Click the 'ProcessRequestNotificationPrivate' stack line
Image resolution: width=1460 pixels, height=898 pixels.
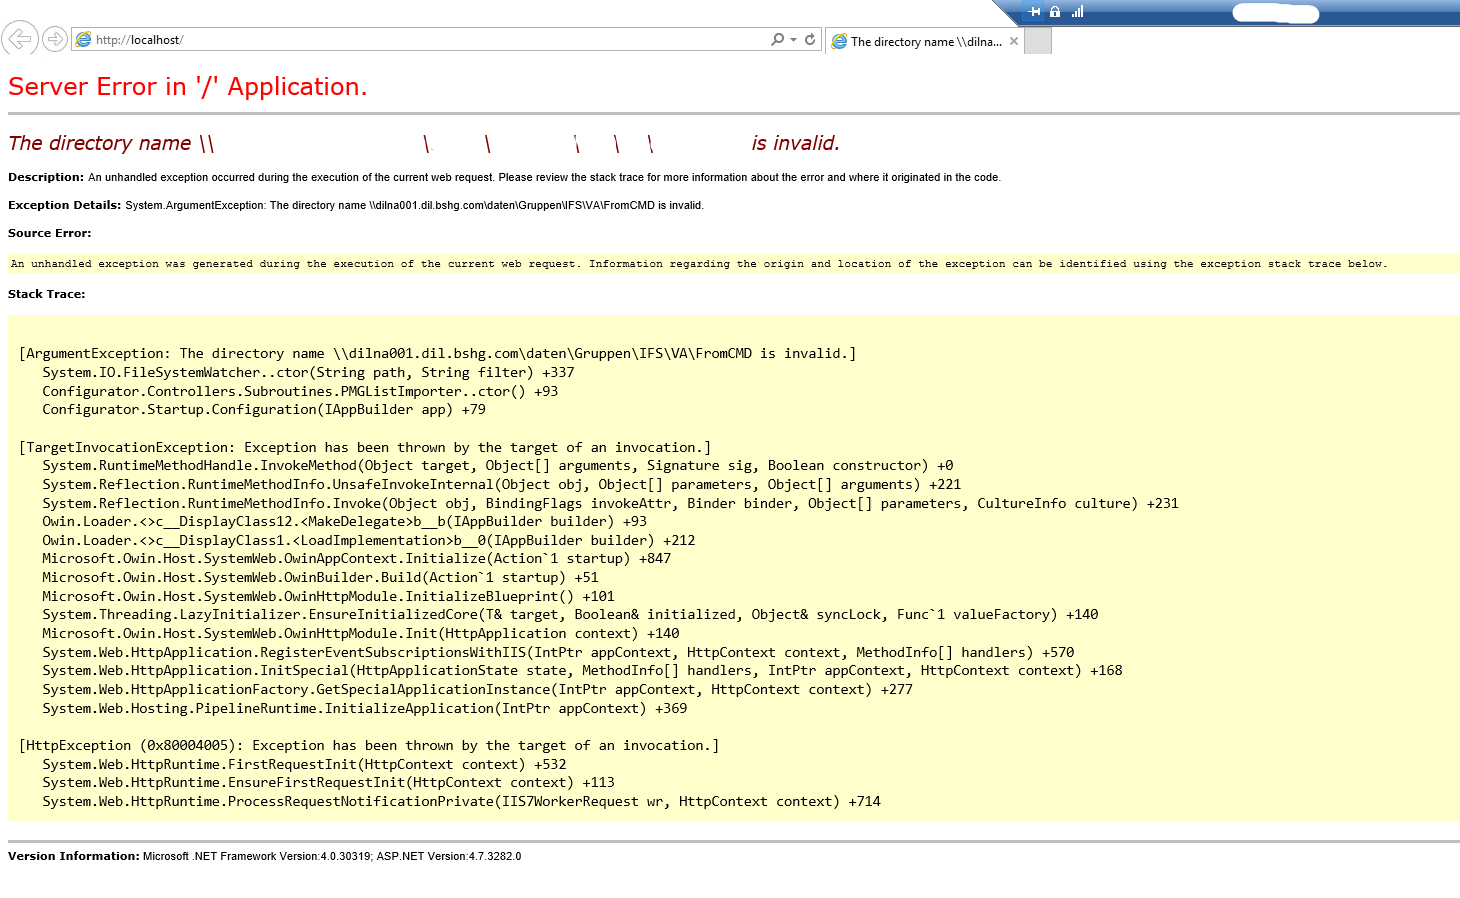click(461, 801)
